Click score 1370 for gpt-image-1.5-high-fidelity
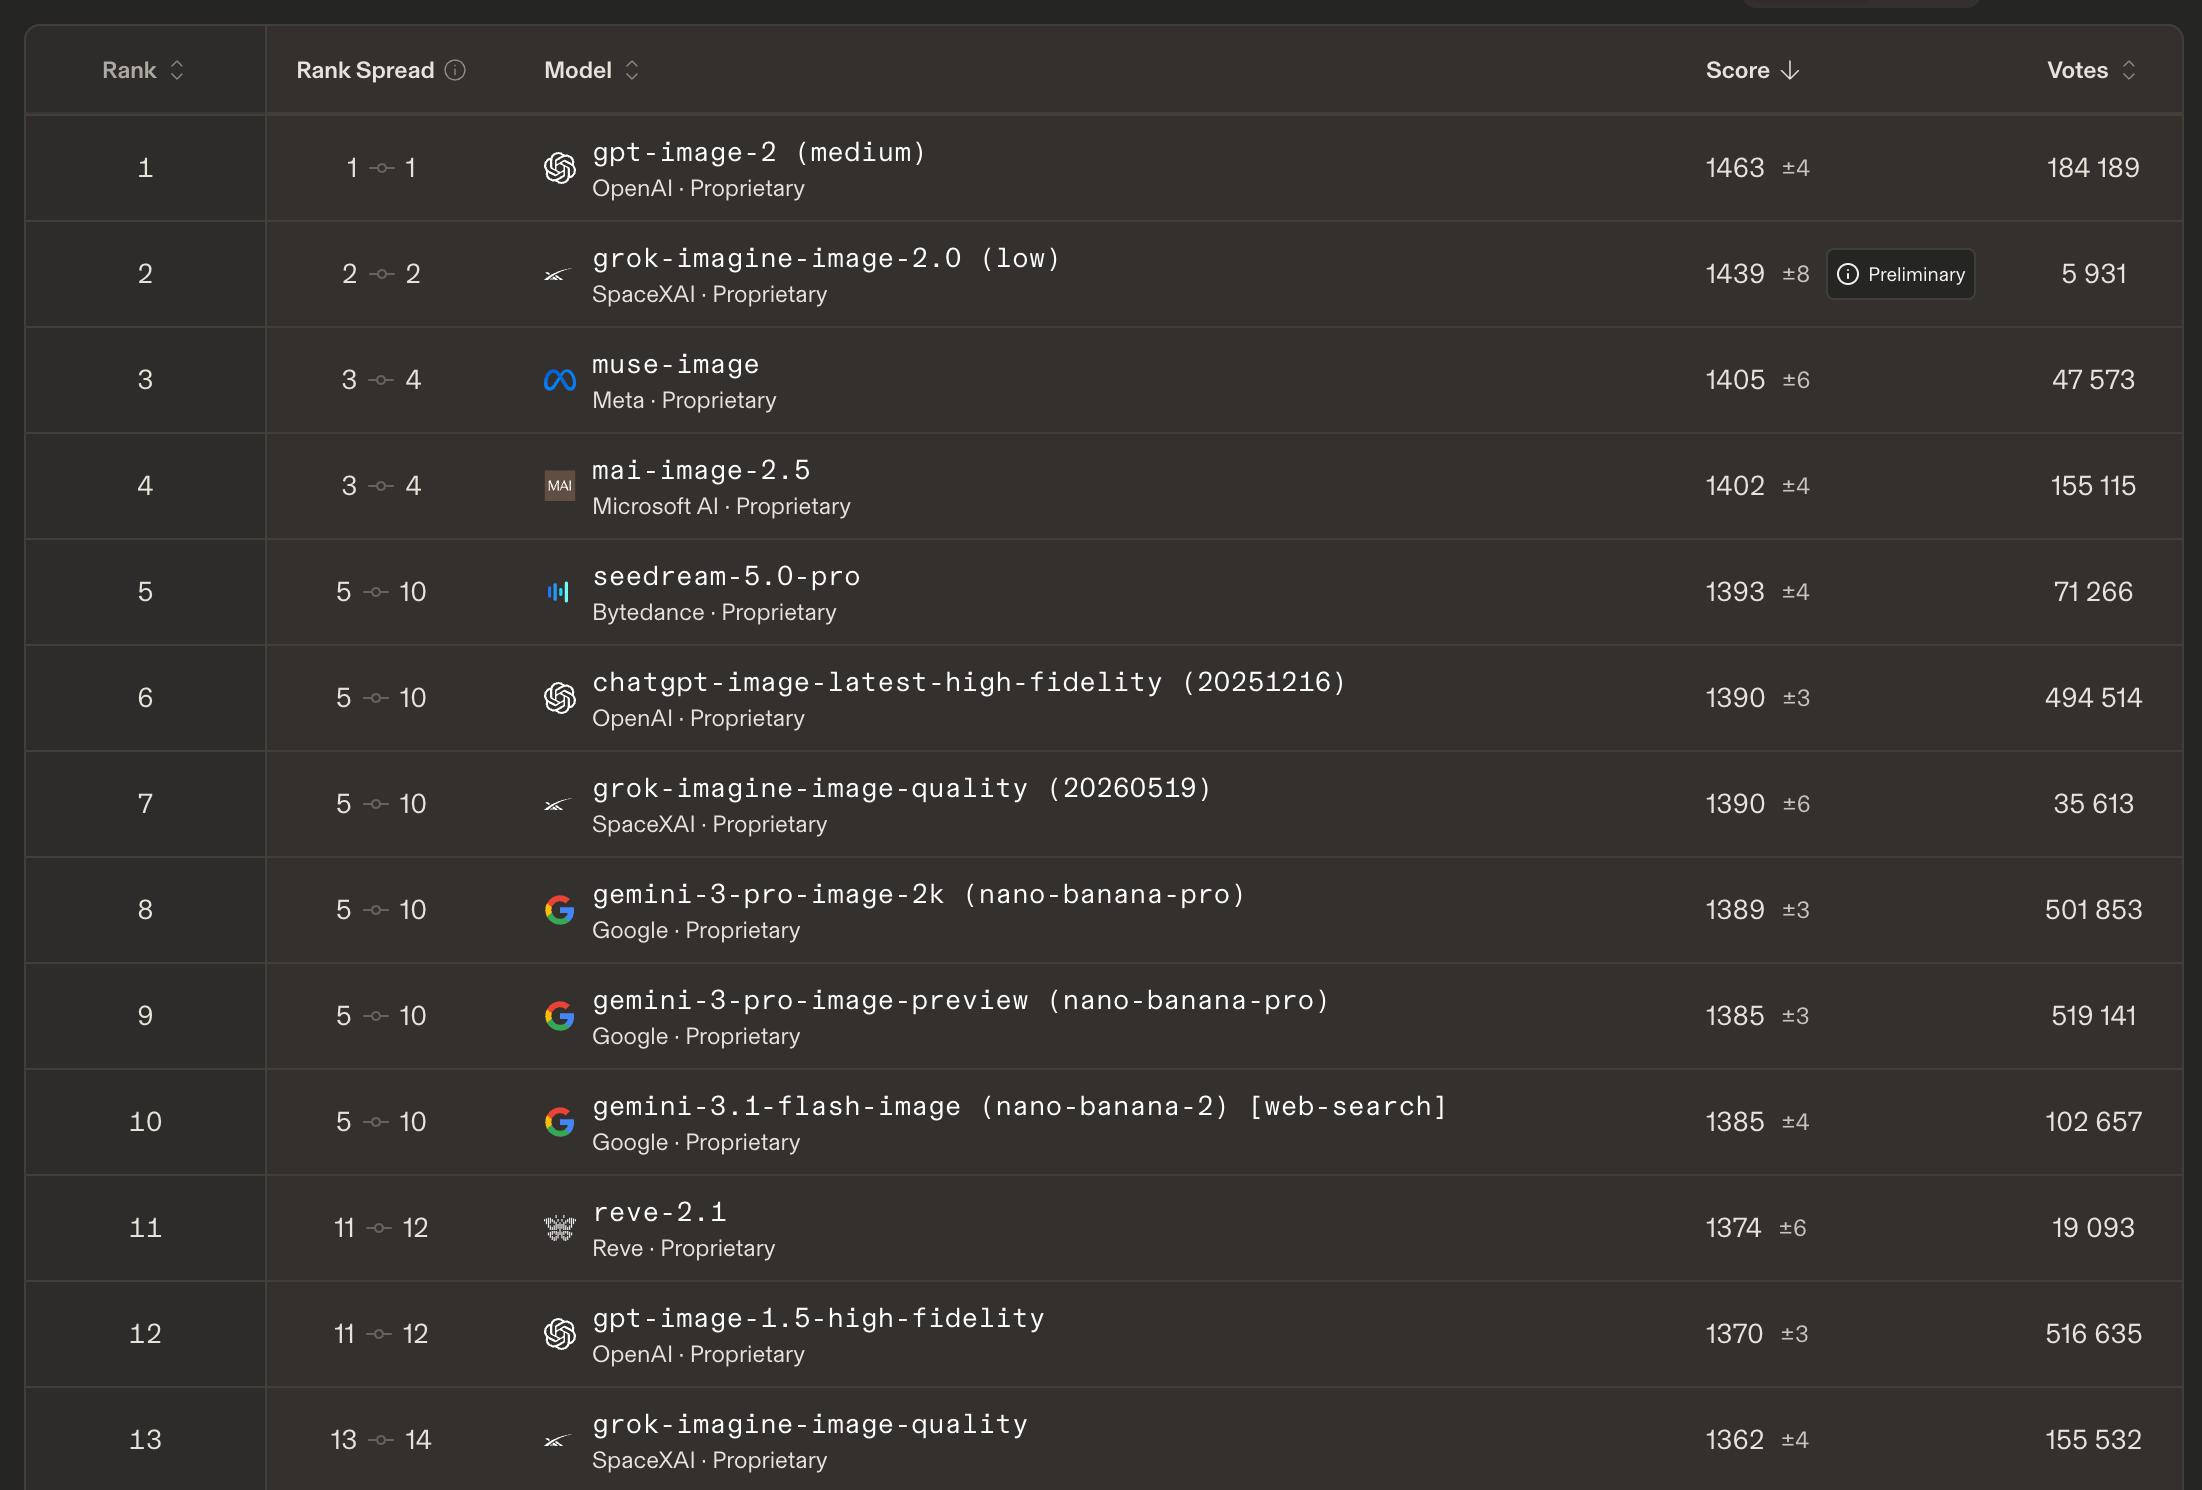Image resolution: width=2202 pixels, height=1490 pixels. tap(1734, 1334)
